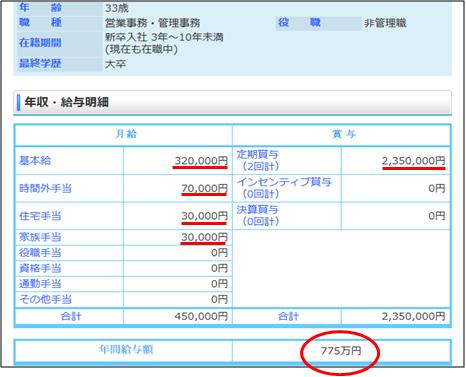
Task: Click the 在籍期間 label
Action: coord(40,43)
